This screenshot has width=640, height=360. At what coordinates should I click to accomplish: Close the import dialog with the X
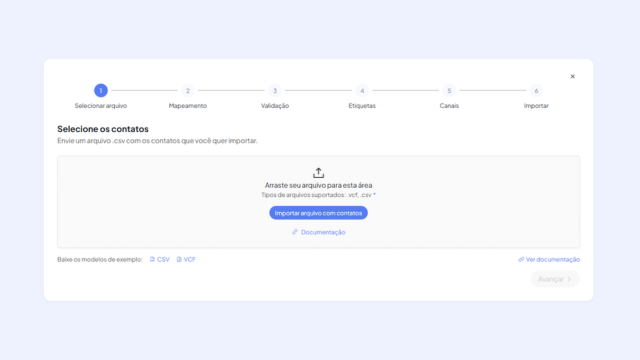pos(572,76)
